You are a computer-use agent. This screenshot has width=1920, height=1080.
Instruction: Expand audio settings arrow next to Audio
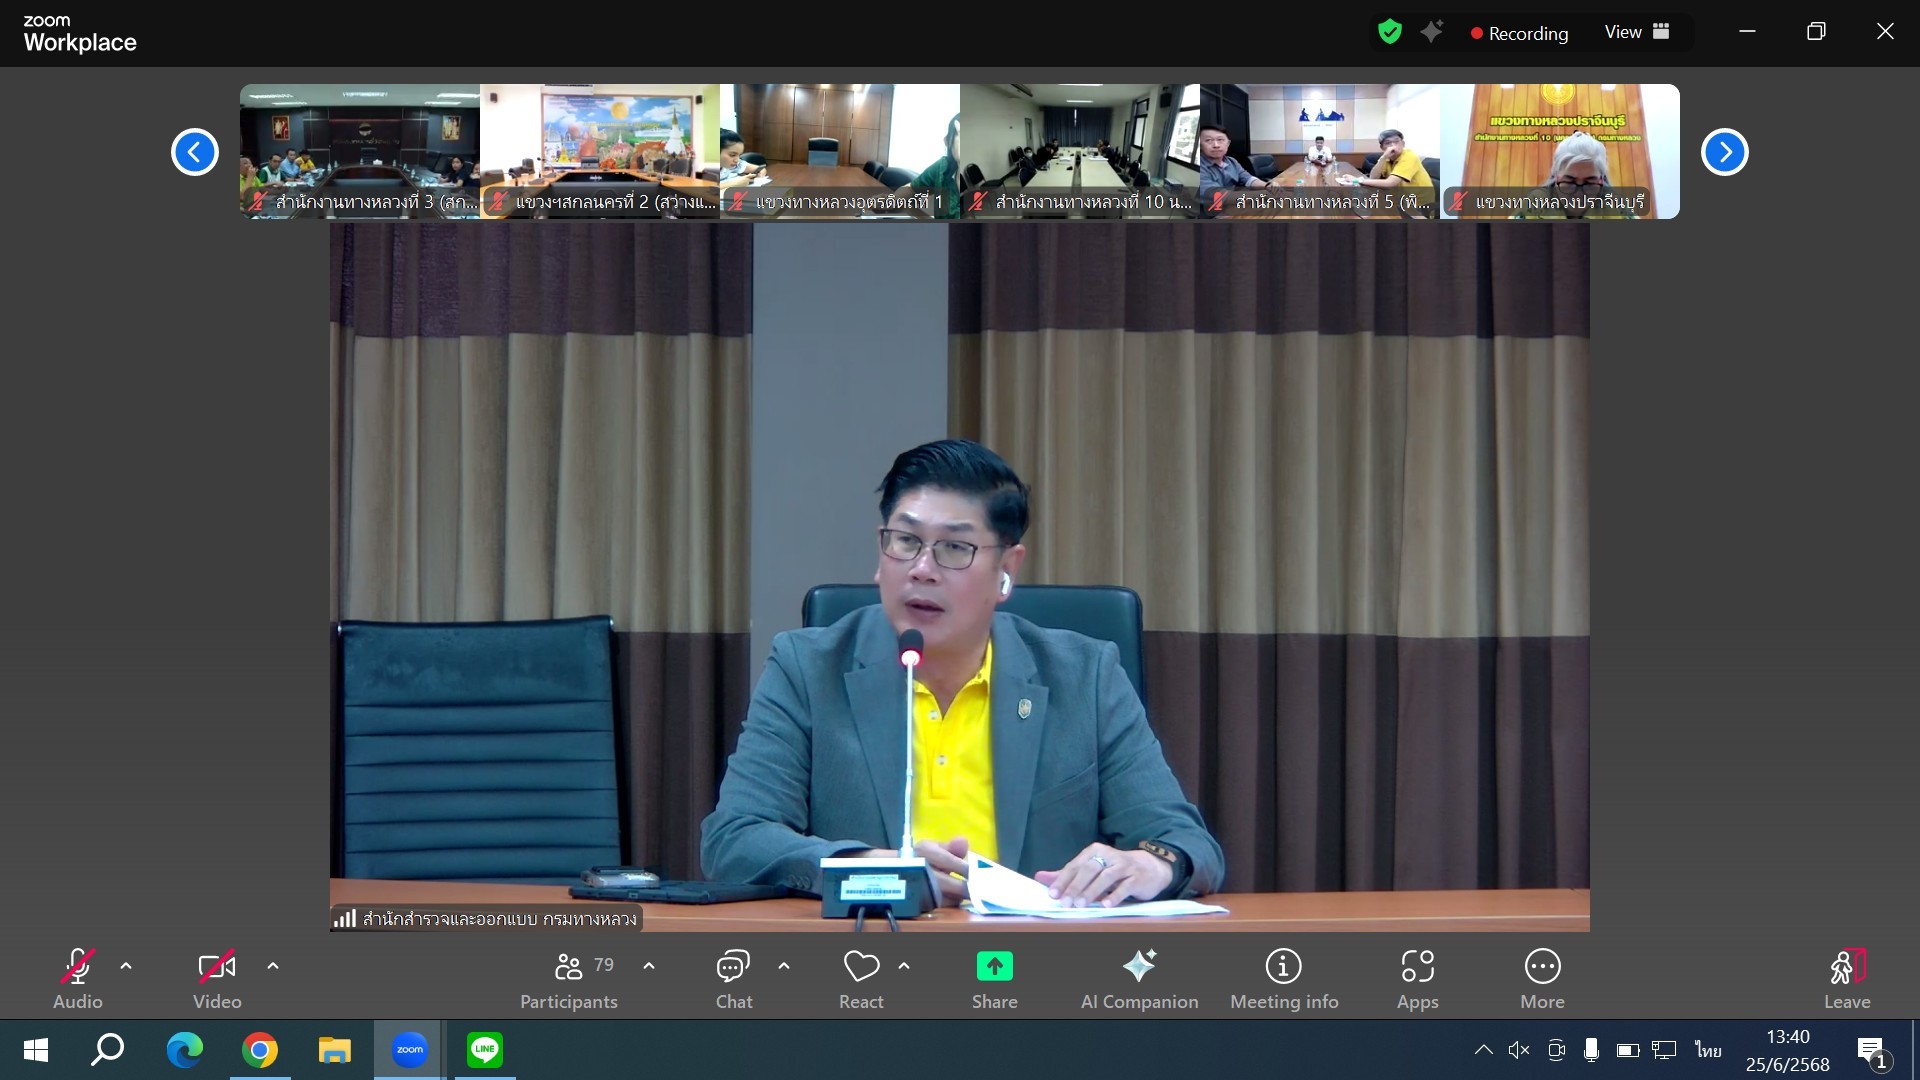coord(126,966)
